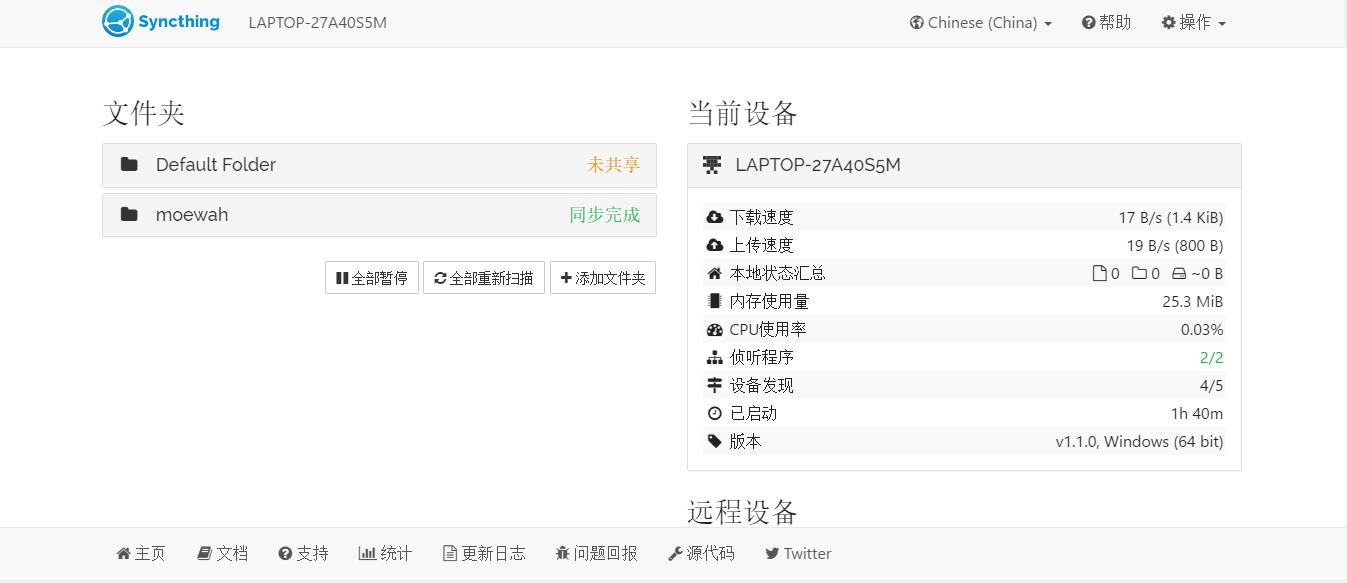Click the CPU usage gauge icon
1347x583 pixels.
click(x=714, y=329)
